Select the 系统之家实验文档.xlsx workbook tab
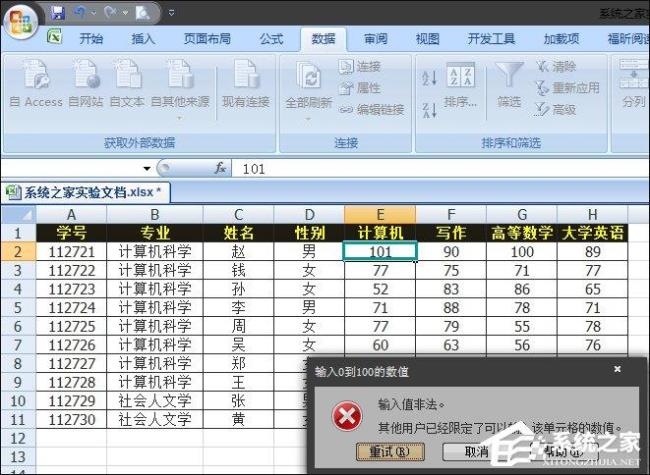The height and width of the screenshot is (475, 650). coord(85,192)
